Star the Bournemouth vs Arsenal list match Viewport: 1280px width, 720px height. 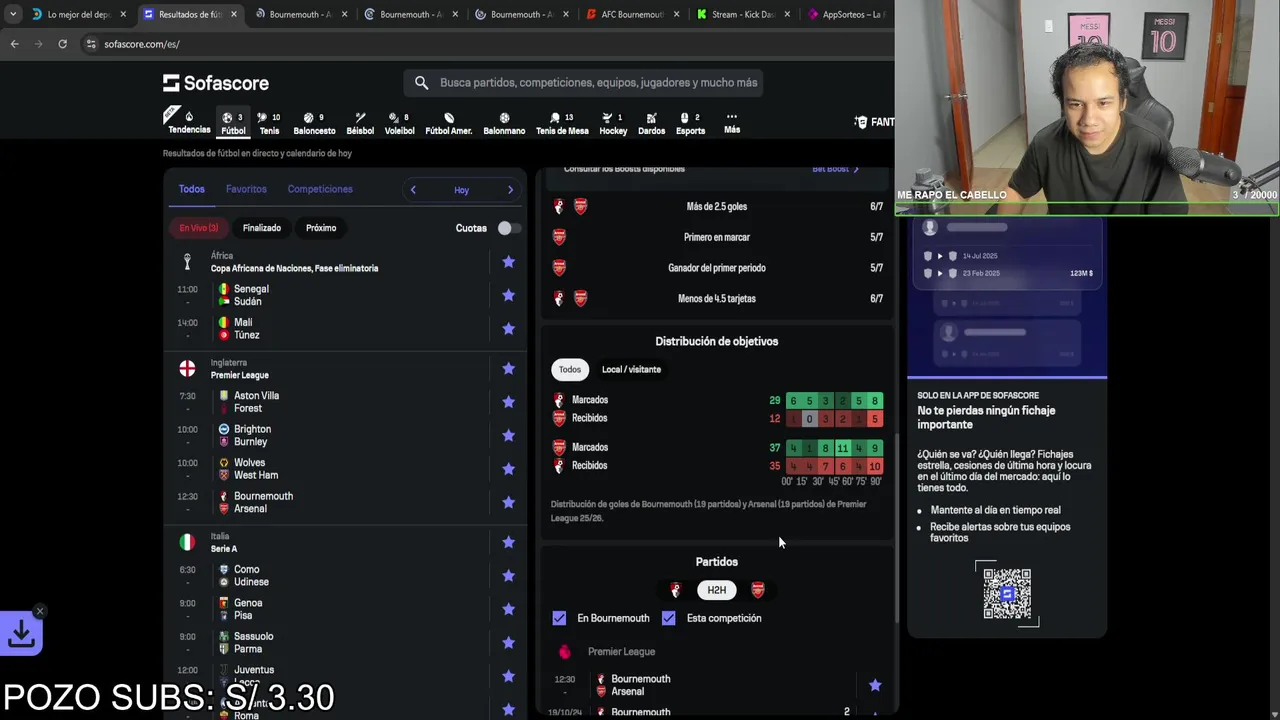click(x=508, y=502)
